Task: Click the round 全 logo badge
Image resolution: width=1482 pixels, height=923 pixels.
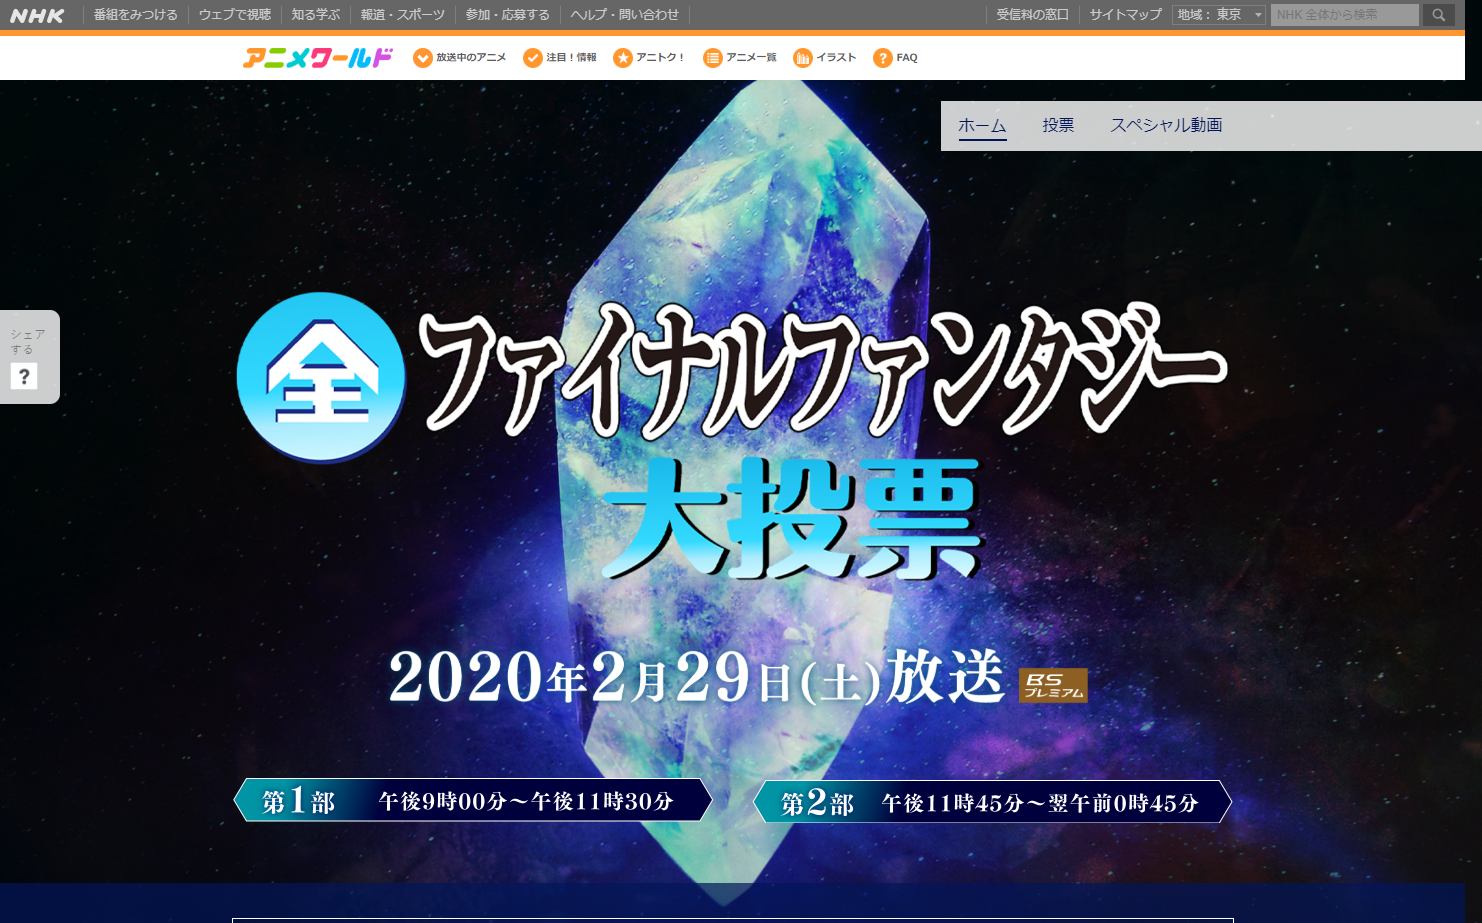Action: 321,377
